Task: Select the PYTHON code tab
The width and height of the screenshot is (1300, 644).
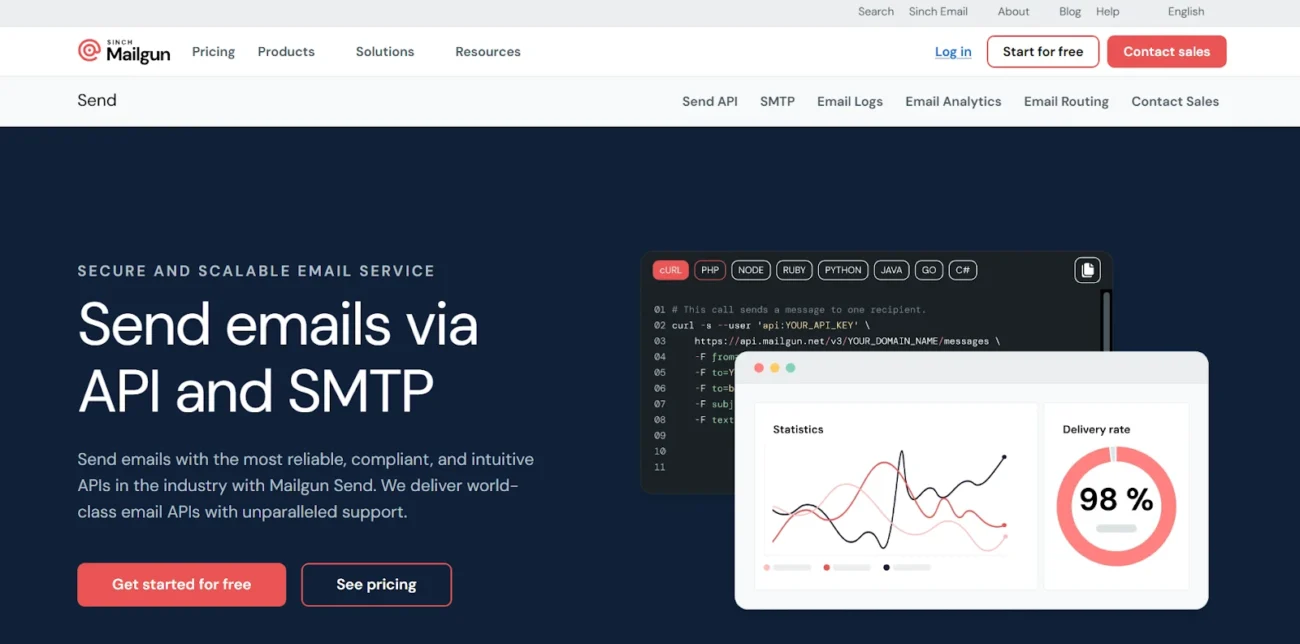Action: 843,270
